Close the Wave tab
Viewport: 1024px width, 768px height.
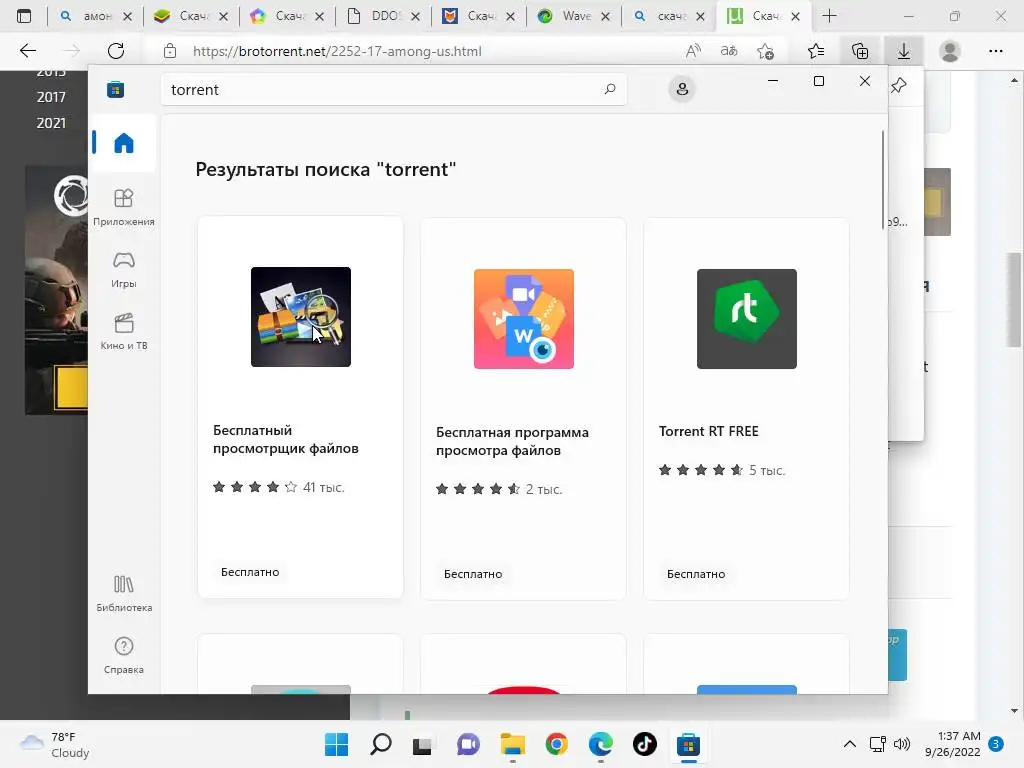[605, 16]
